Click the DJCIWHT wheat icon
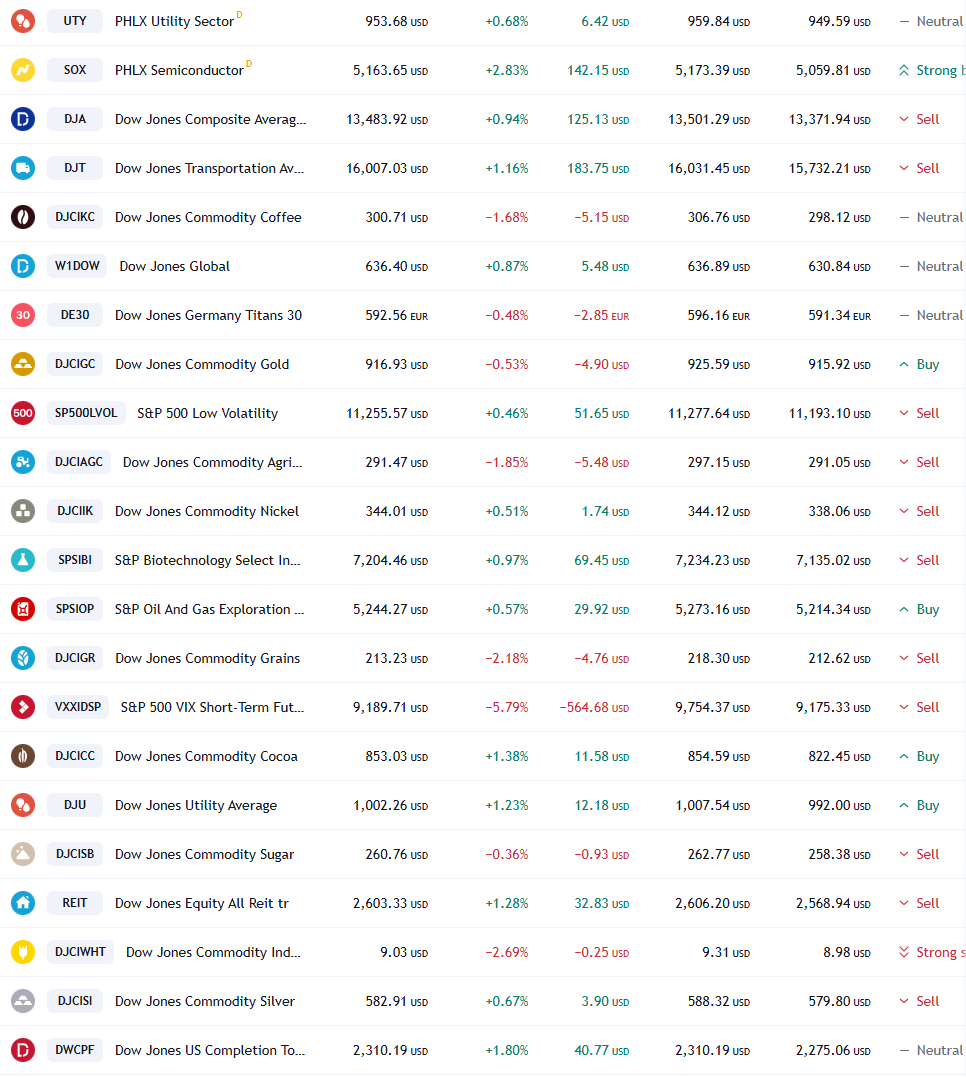This screenshot has width=966, height=1077. 23,952
